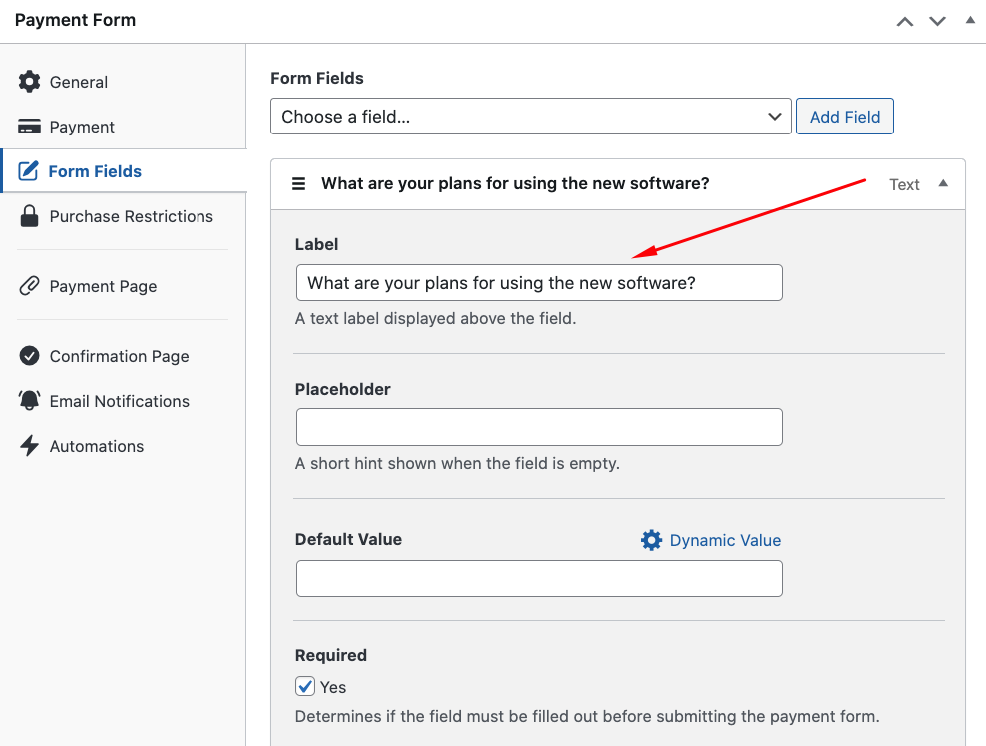Screen dimensions: 986x746
Task: Click into the Label text input
Action: [x=539, y=283]
